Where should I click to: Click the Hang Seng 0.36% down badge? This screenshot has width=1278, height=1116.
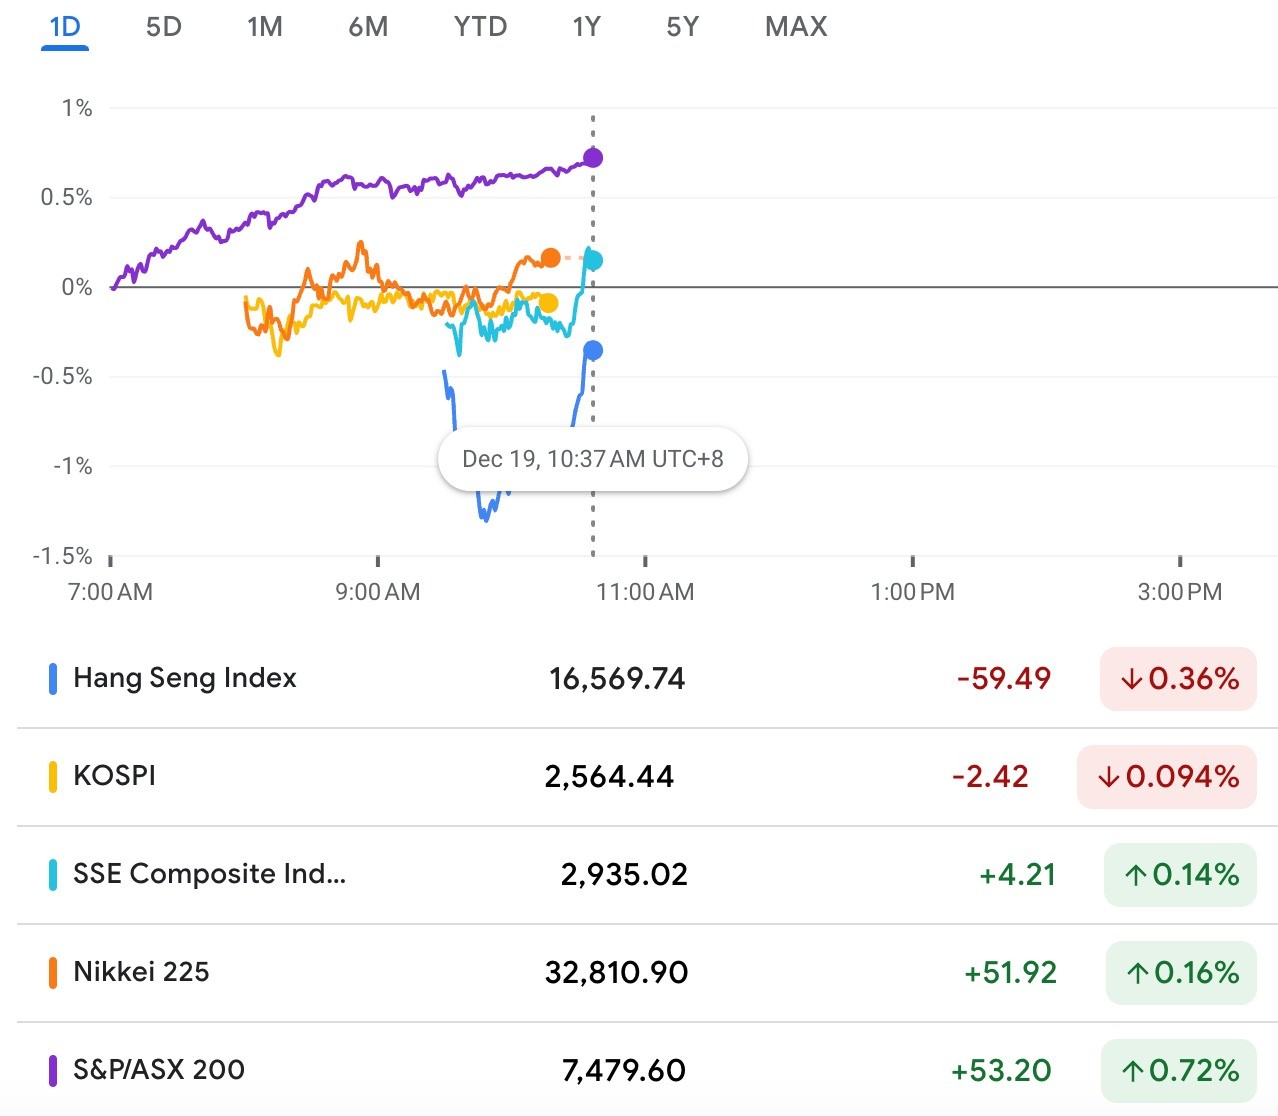click(1178, 679)
